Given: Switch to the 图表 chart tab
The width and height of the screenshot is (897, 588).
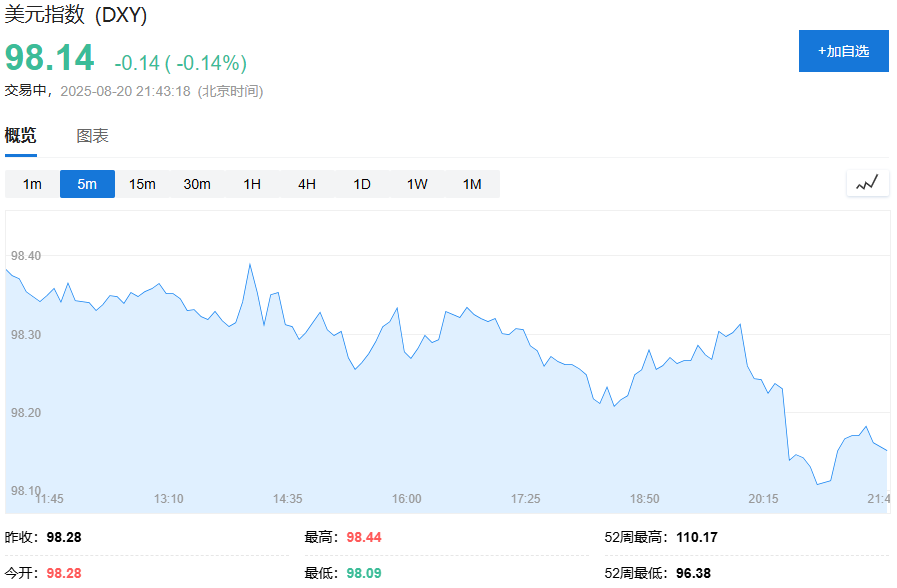Looking at the screenshot, I should [93, 136].
